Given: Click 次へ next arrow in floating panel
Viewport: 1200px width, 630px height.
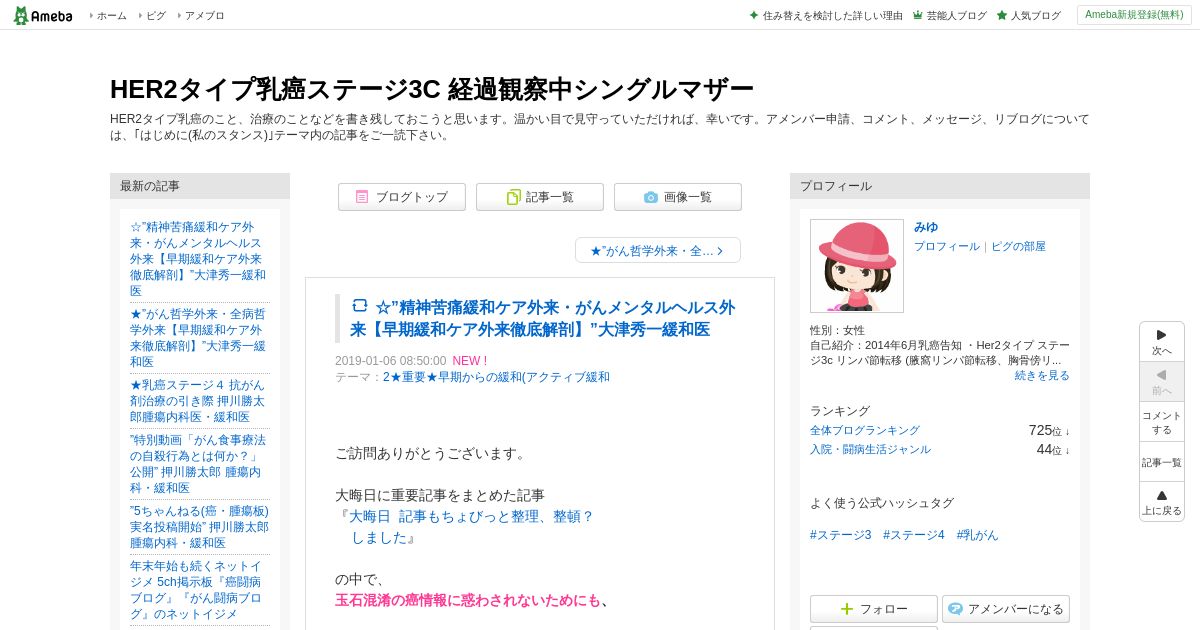Looking at the screenshot, I should (1162, 341).
